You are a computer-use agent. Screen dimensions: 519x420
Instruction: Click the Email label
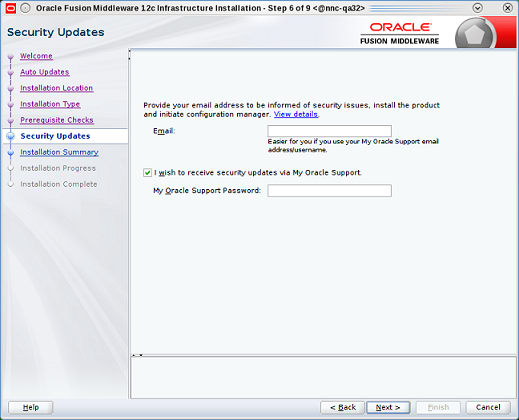tap(164, 131)
